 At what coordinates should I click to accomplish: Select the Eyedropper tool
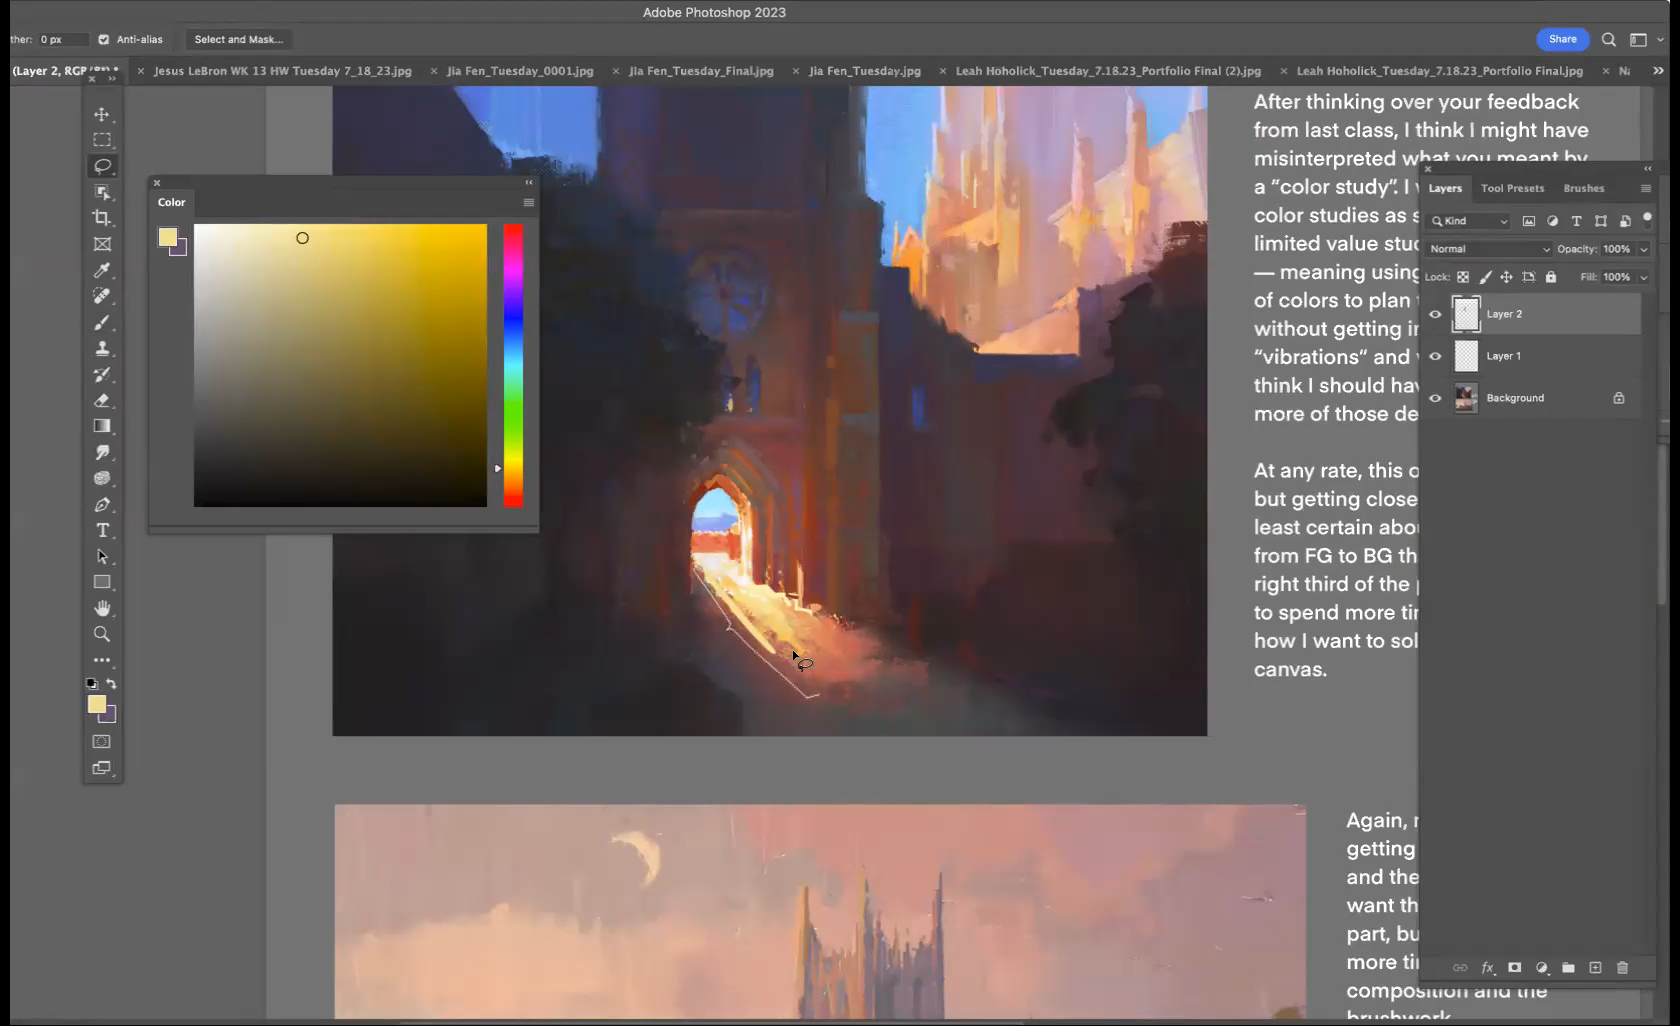pyautogui.click(x=102, y=270)
